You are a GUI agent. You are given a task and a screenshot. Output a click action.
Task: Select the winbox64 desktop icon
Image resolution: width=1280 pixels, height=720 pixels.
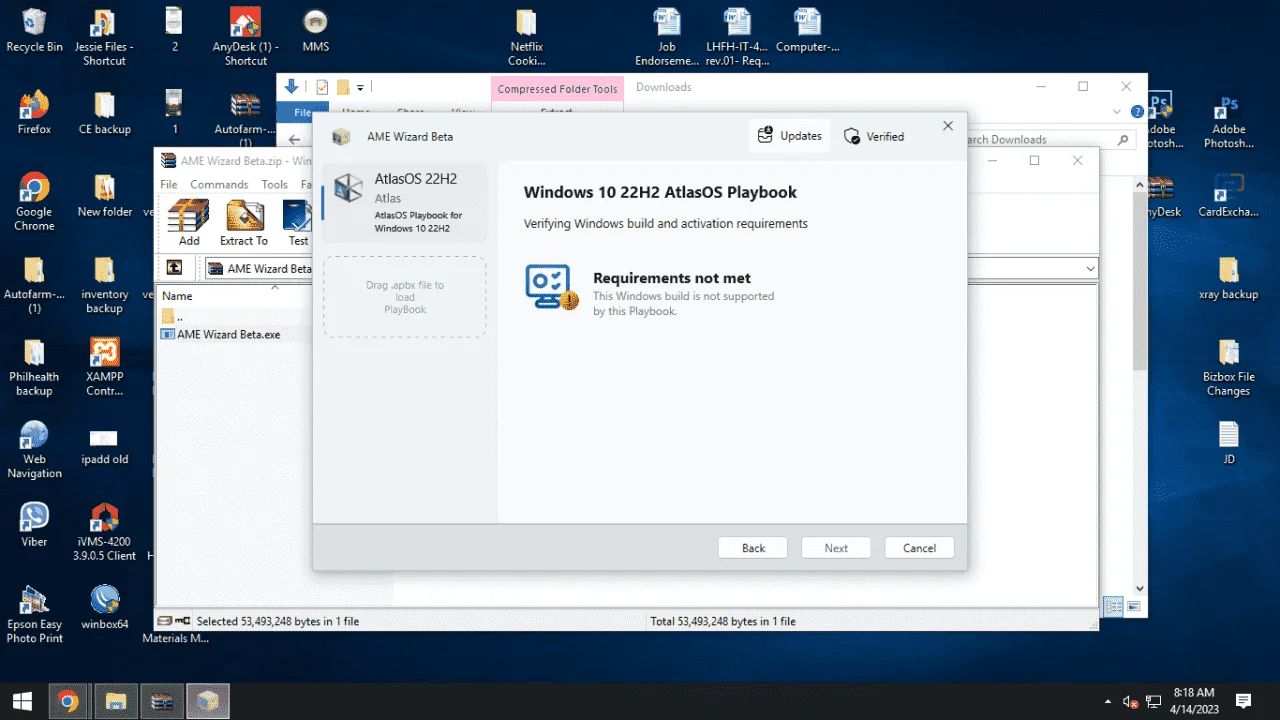pos(104,607)
